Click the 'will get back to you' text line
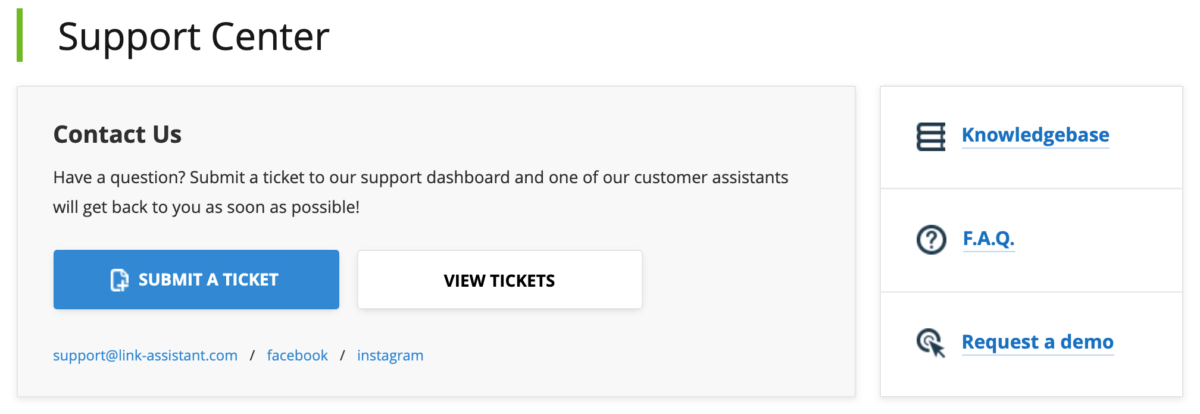This screenshot has width=1200, height=414. point(206,208)
